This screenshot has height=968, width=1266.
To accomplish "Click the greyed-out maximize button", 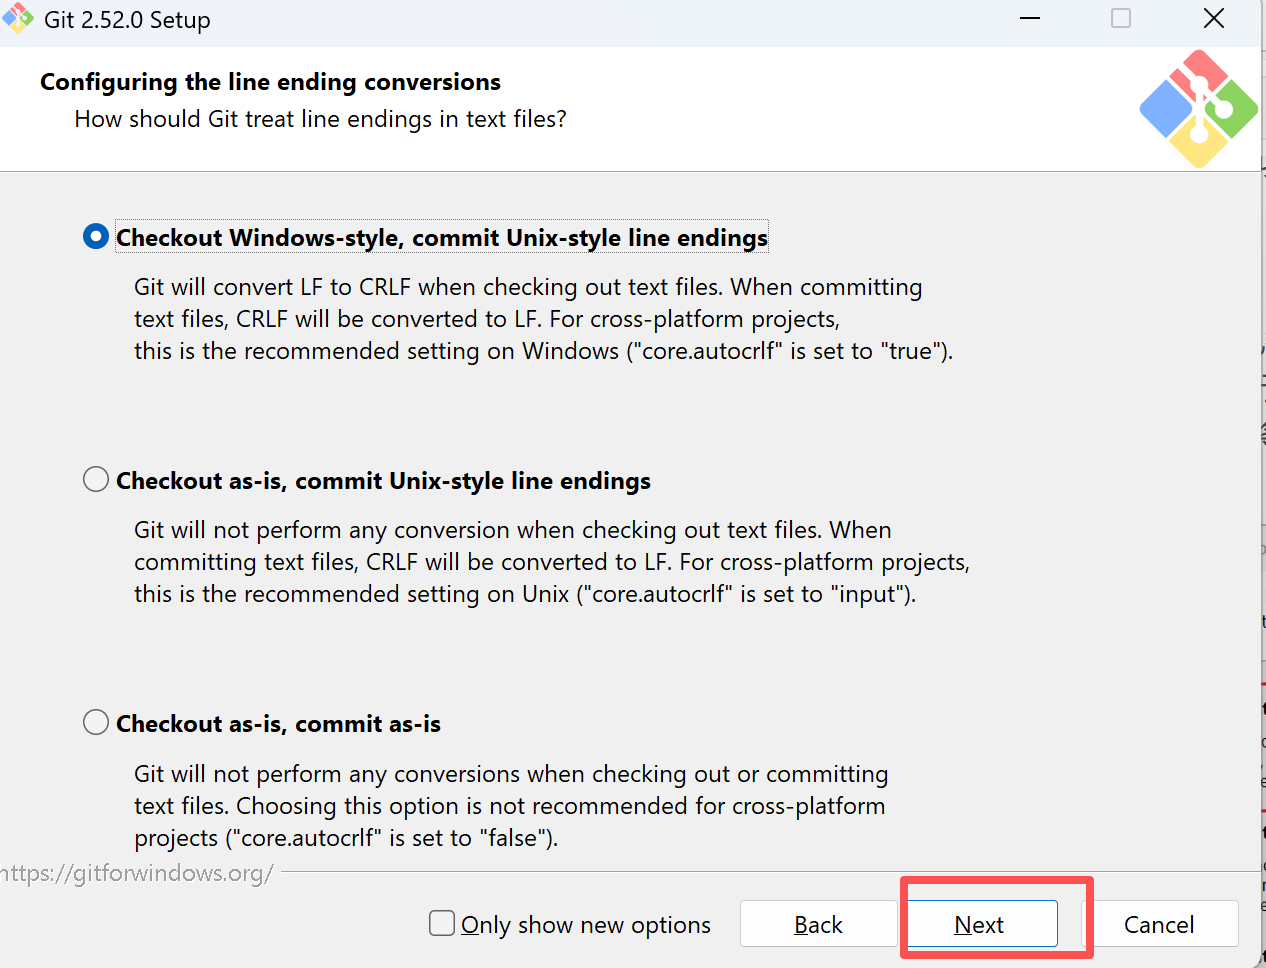I will click(1121, 19).
